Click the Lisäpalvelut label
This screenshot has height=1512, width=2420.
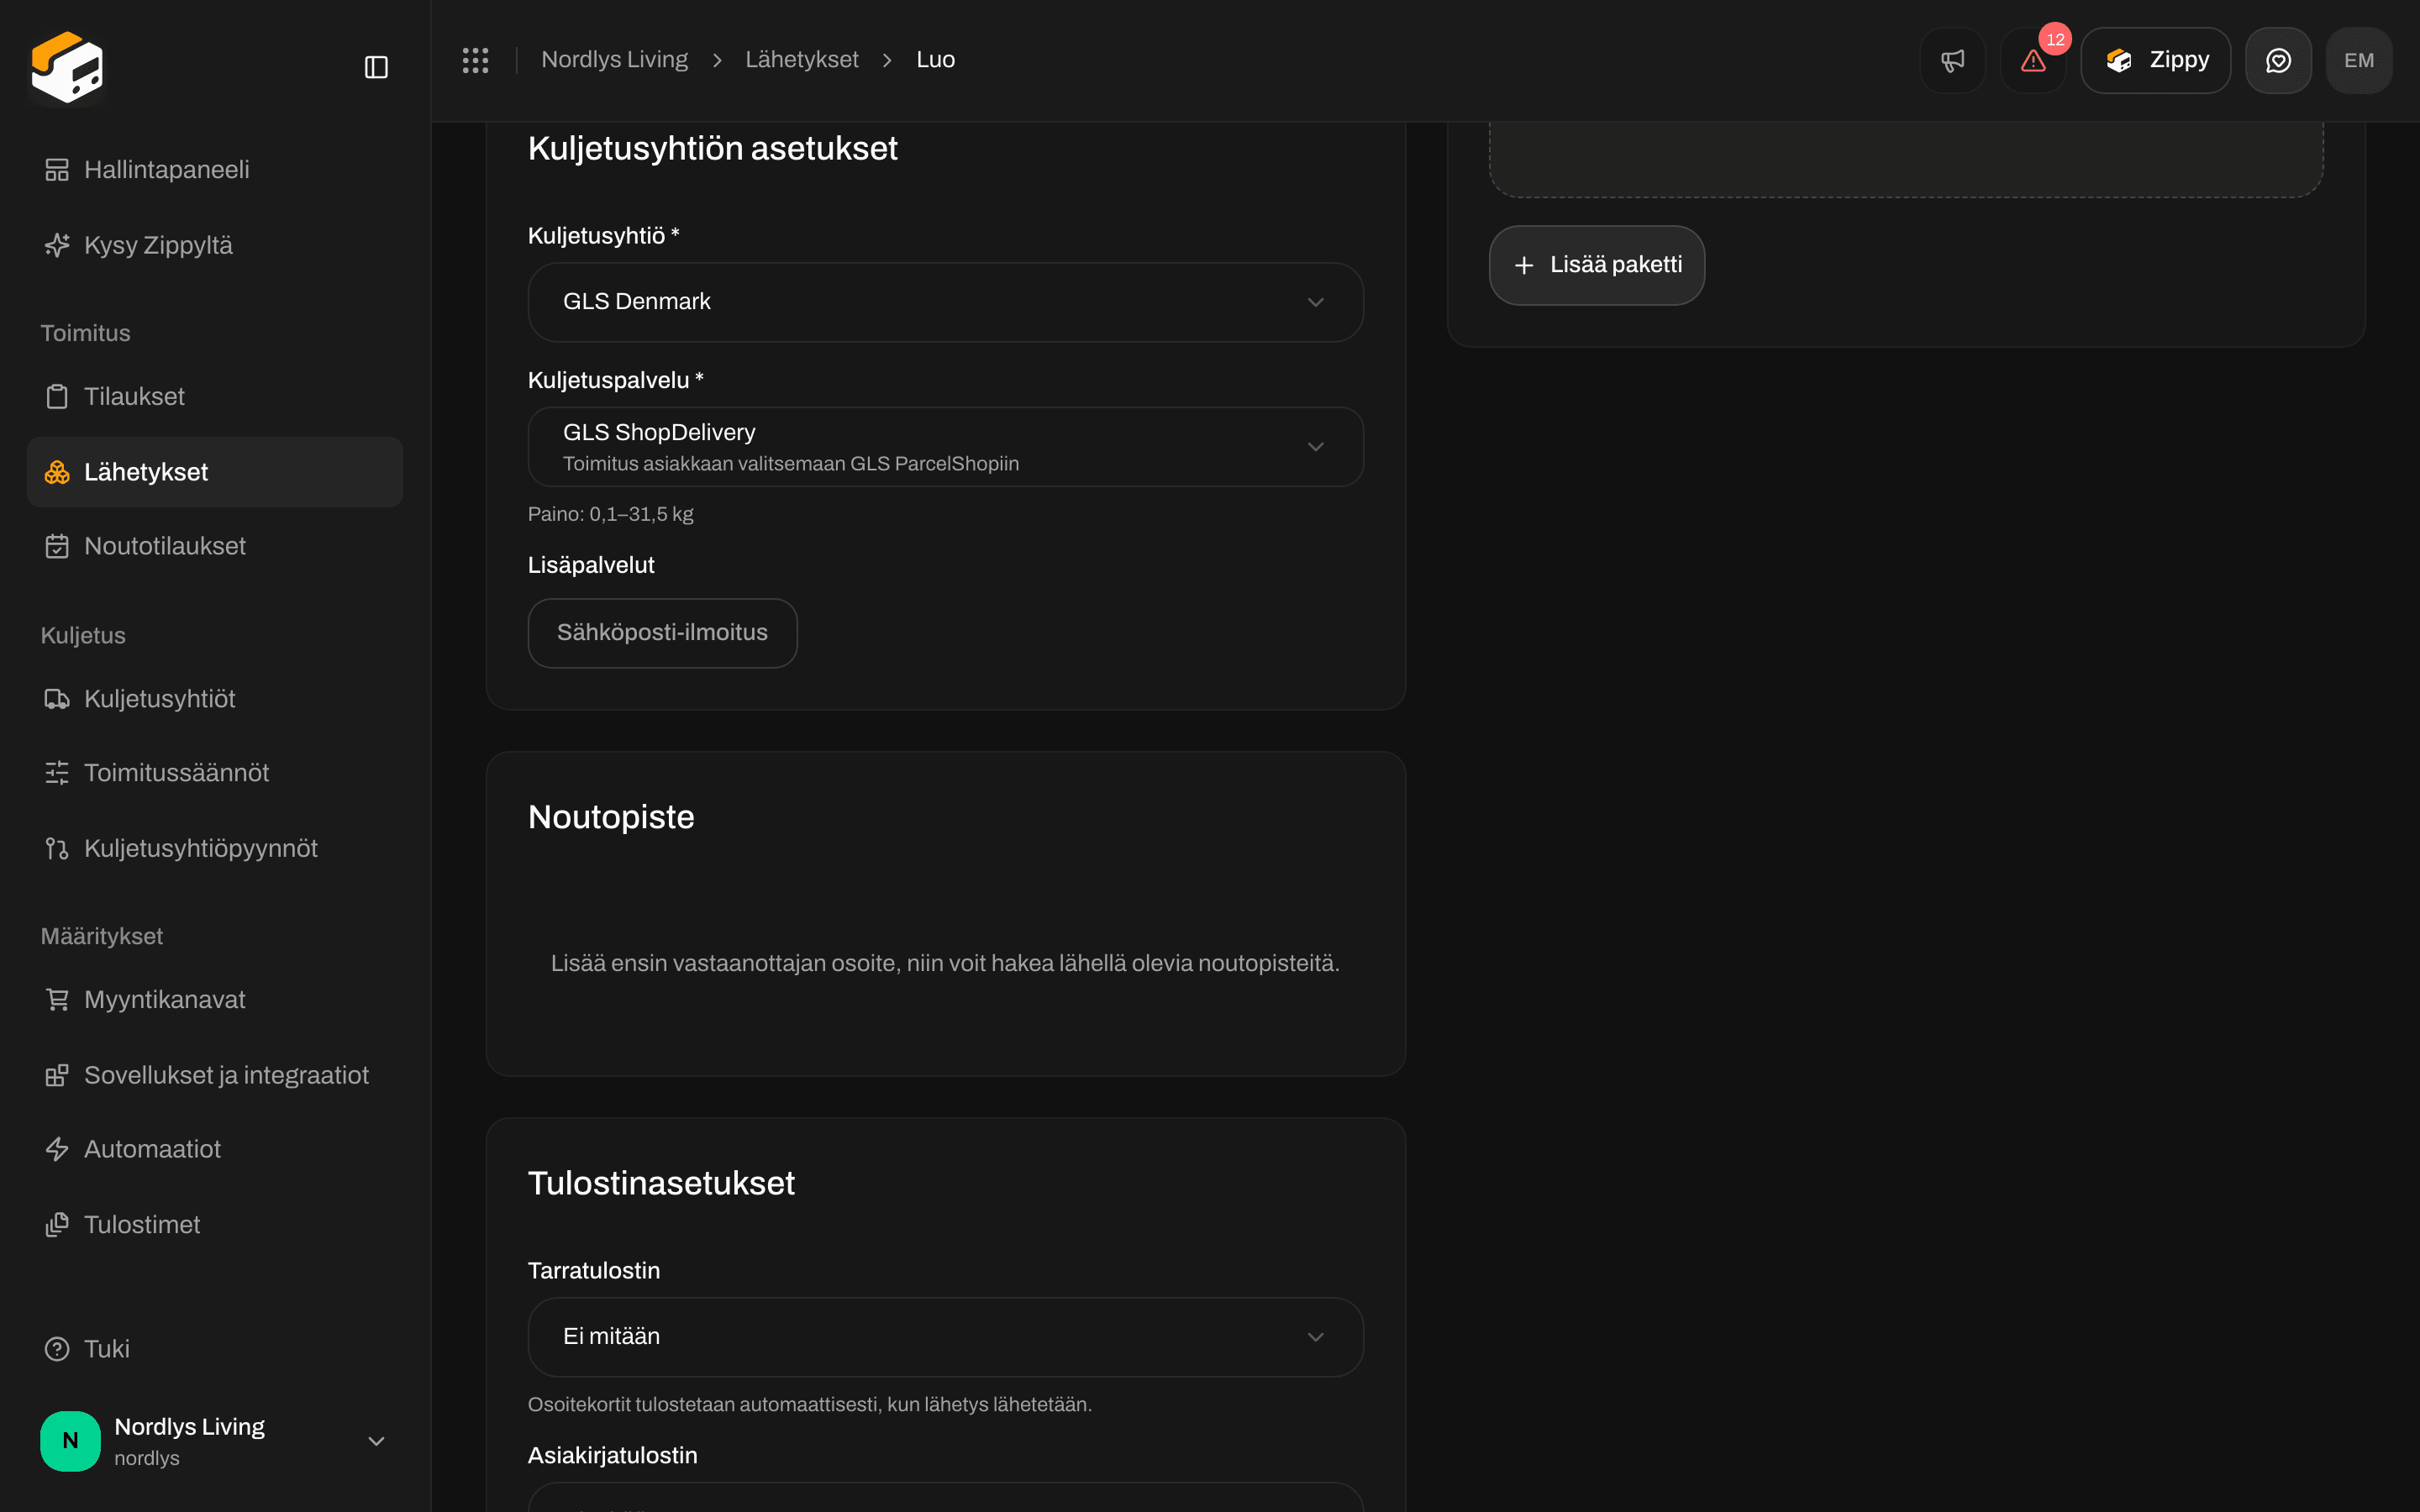[591, 565]
